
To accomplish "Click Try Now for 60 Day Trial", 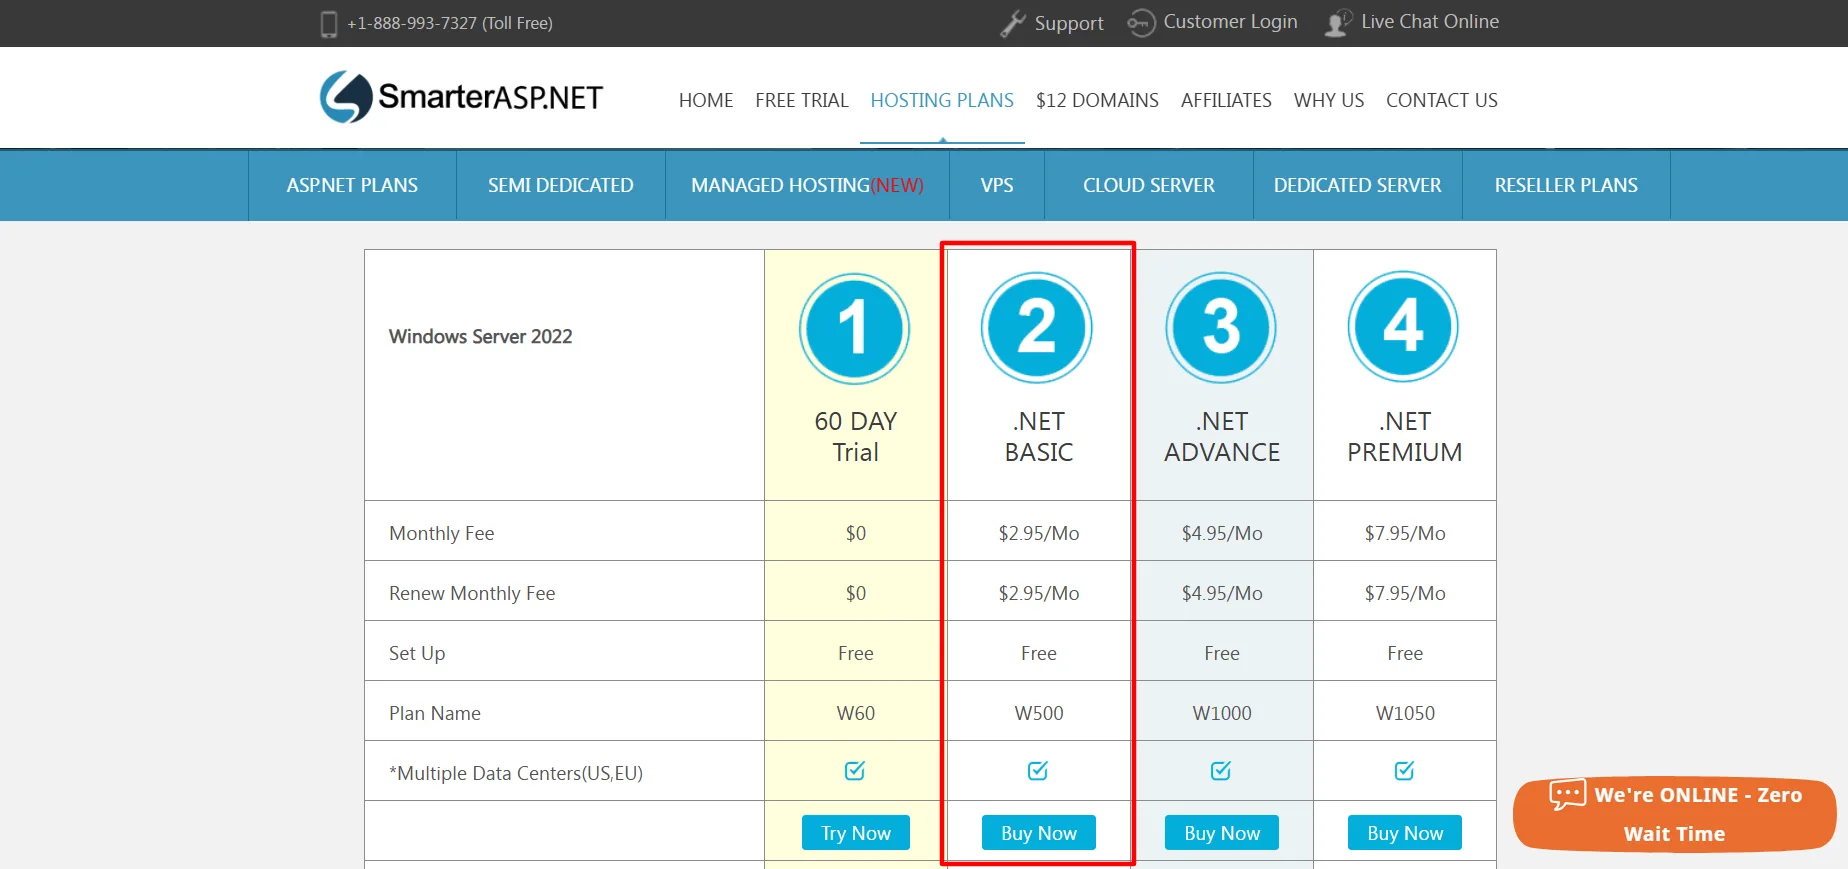I will coord(856,833).
